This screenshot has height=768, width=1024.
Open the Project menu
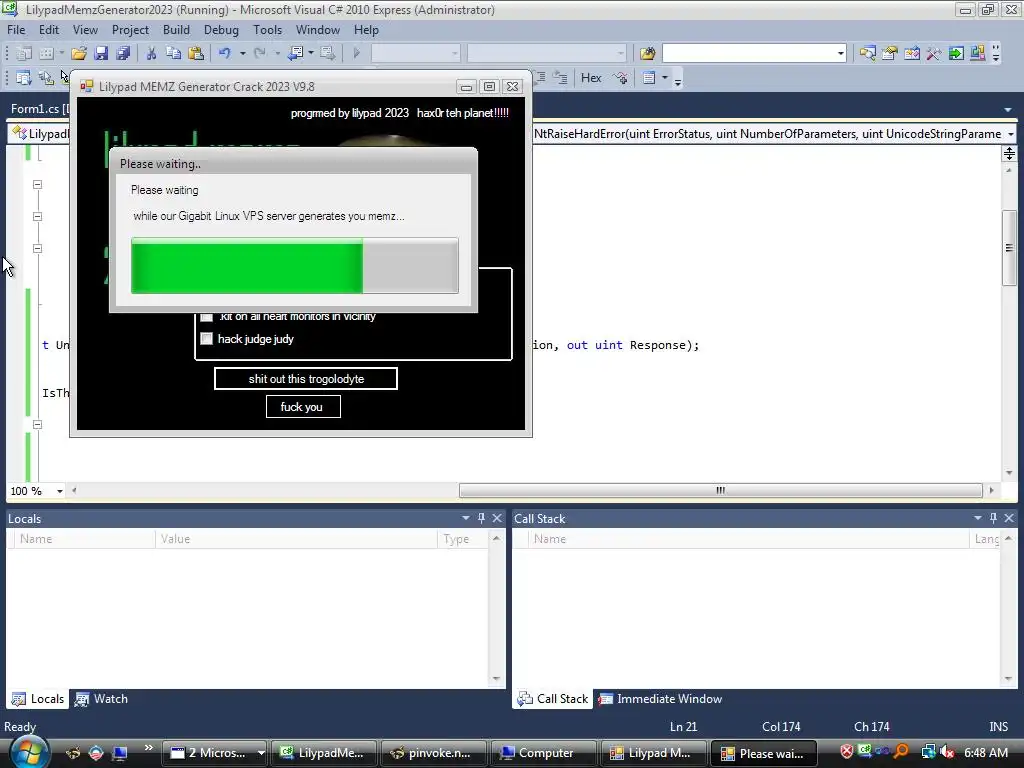(130, 30)
